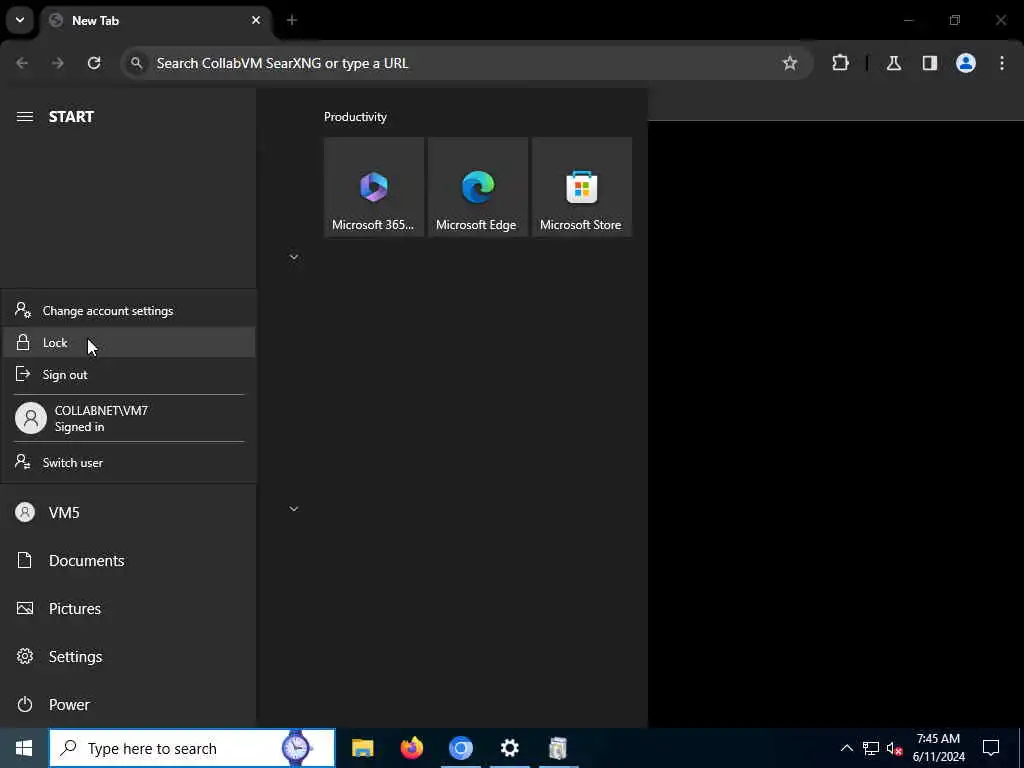Open the Microsoft Store tile
The image size is (1024, 768).
[581, 187]
